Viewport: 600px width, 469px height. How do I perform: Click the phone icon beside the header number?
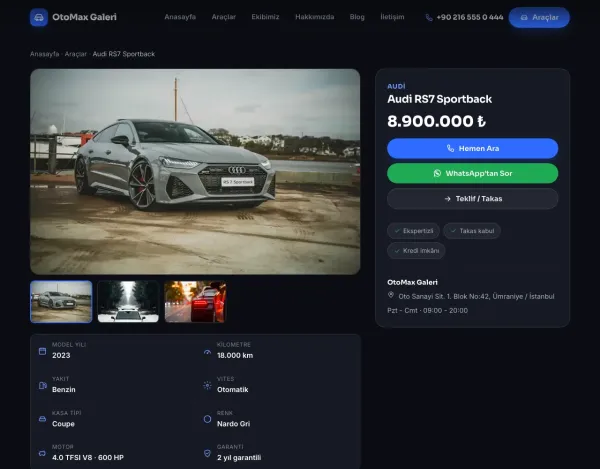(429, 18)
